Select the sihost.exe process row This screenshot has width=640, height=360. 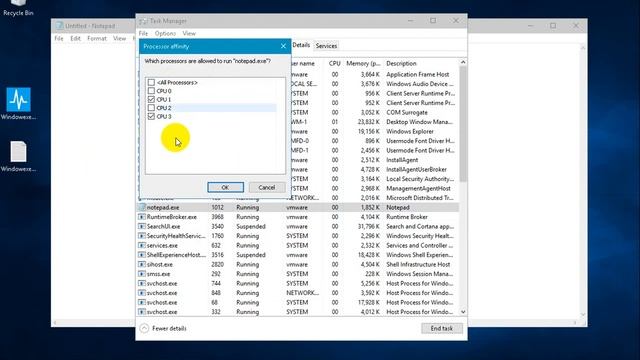click(x=298, y=264)
